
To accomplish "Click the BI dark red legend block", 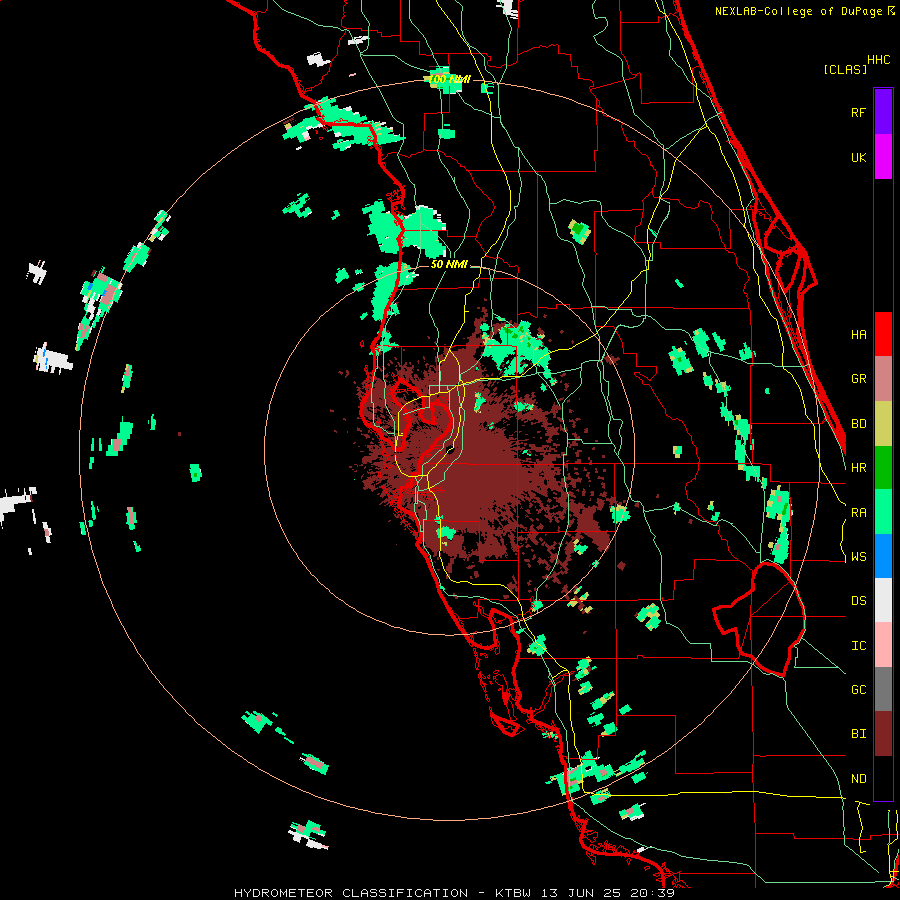I will [883, 734].
